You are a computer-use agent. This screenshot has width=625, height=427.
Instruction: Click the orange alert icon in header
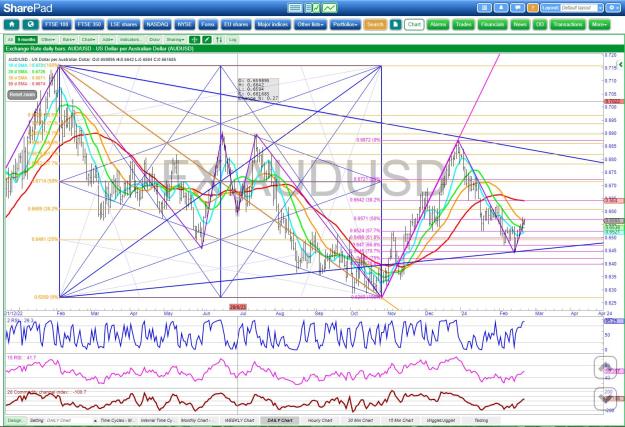(533, 8)
